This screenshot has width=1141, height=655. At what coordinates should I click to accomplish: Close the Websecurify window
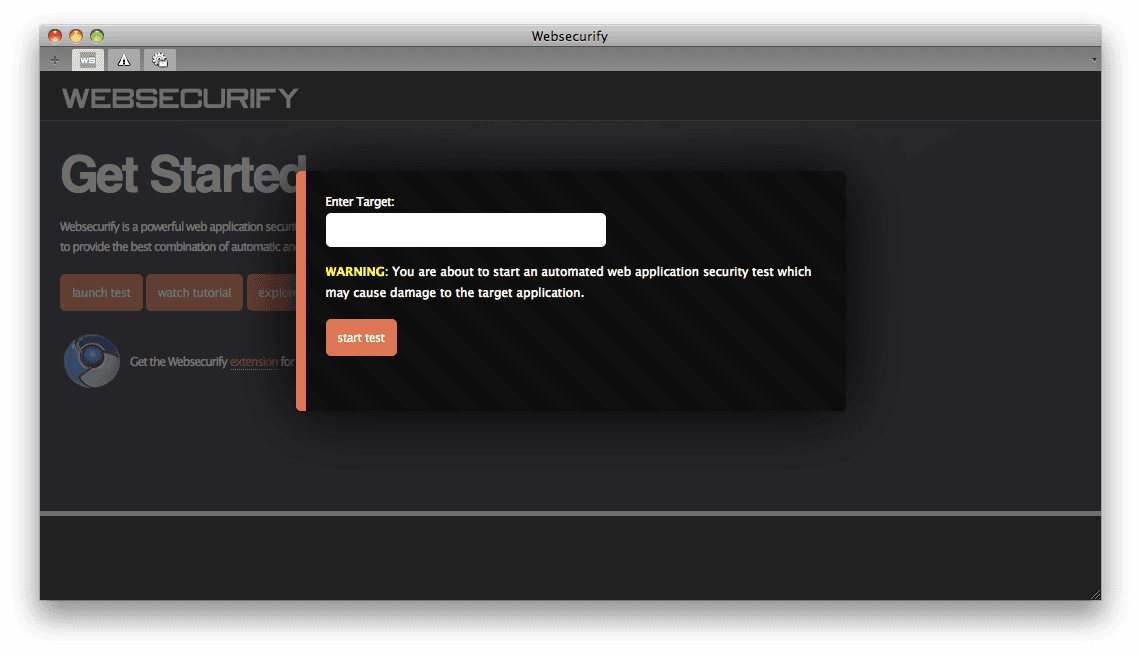(x=55, y=36)
